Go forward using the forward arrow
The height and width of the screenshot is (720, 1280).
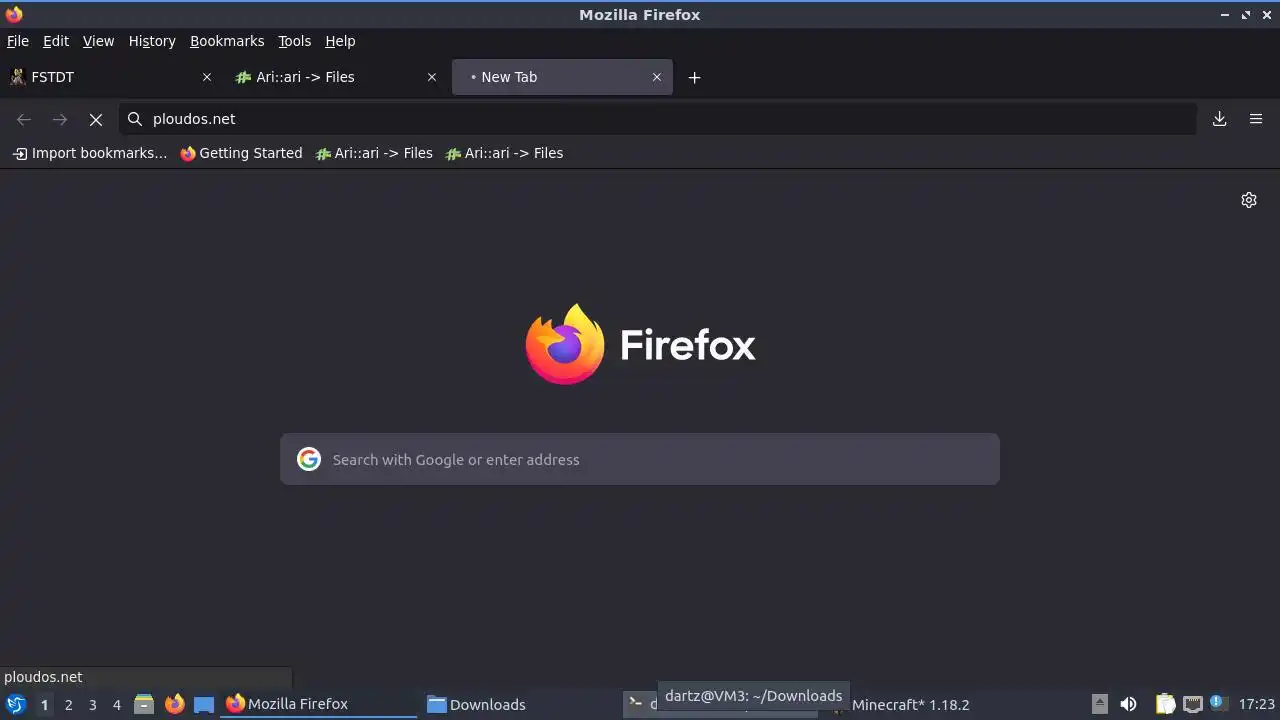tap(60, 119)
